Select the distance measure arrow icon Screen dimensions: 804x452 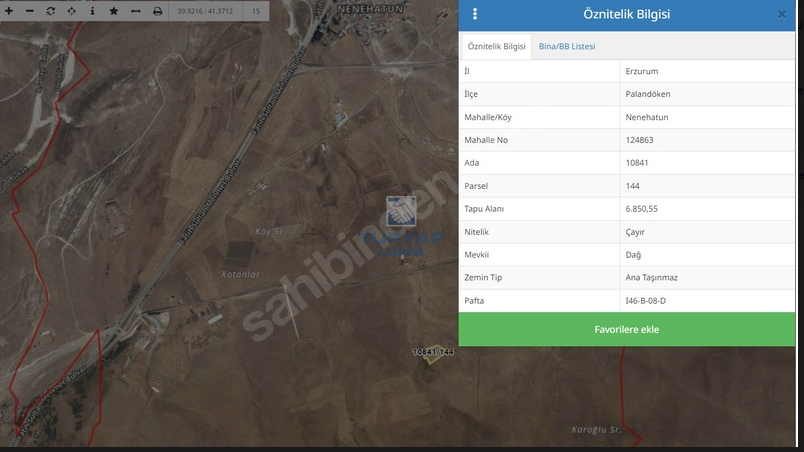coord(136,11)
